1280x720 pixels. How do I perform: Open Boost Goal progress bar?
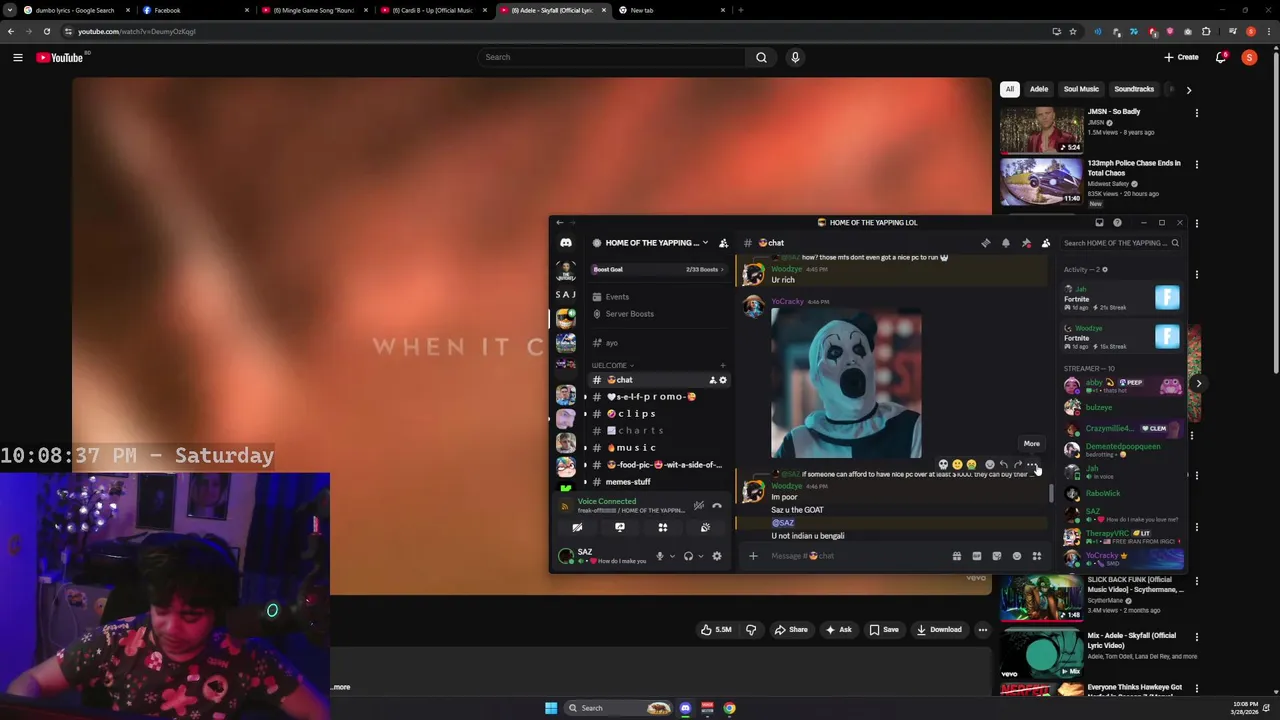[x=659, y=270]
